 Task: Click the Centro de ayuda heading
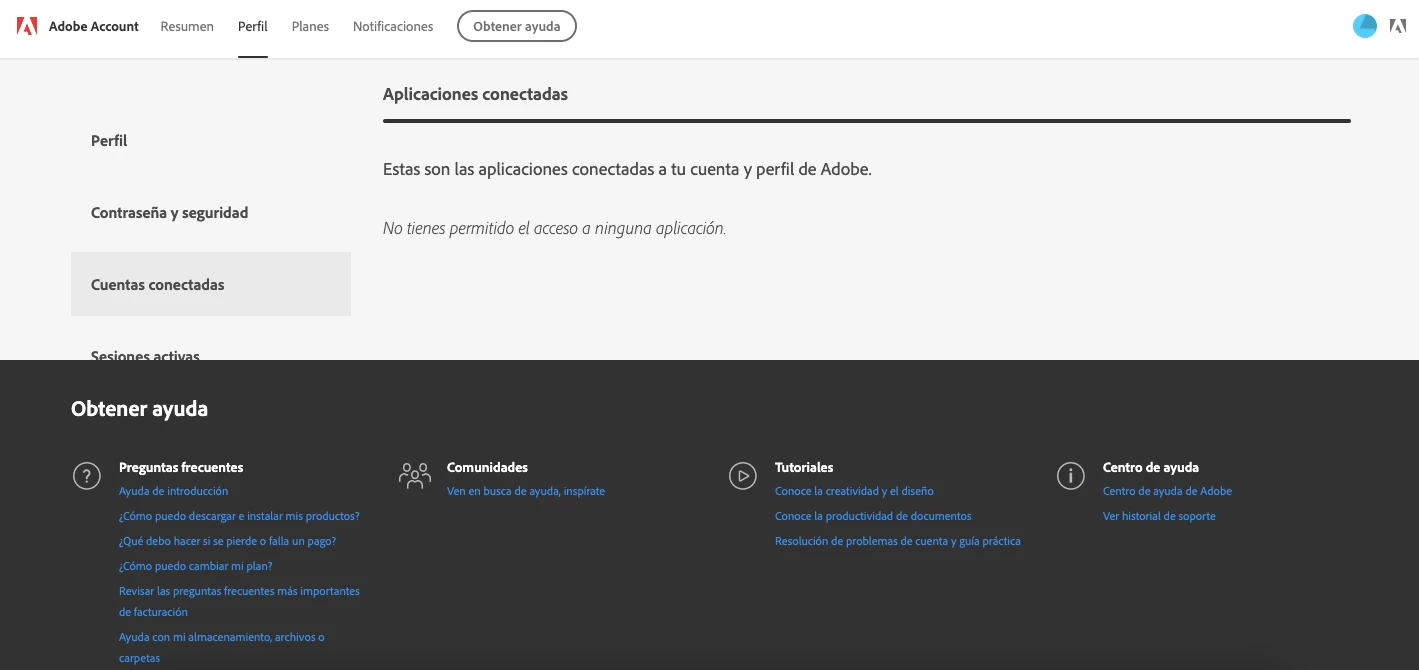click(x=1151, y=467)
